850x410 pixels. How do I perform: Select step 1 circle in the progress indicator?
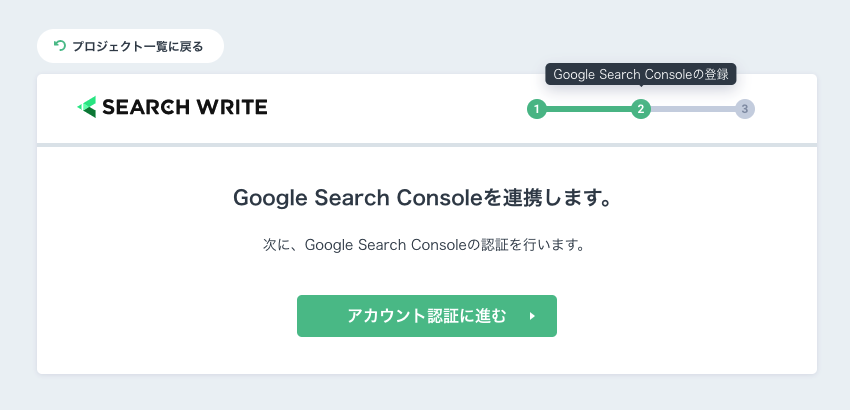[x=537, y=109]
